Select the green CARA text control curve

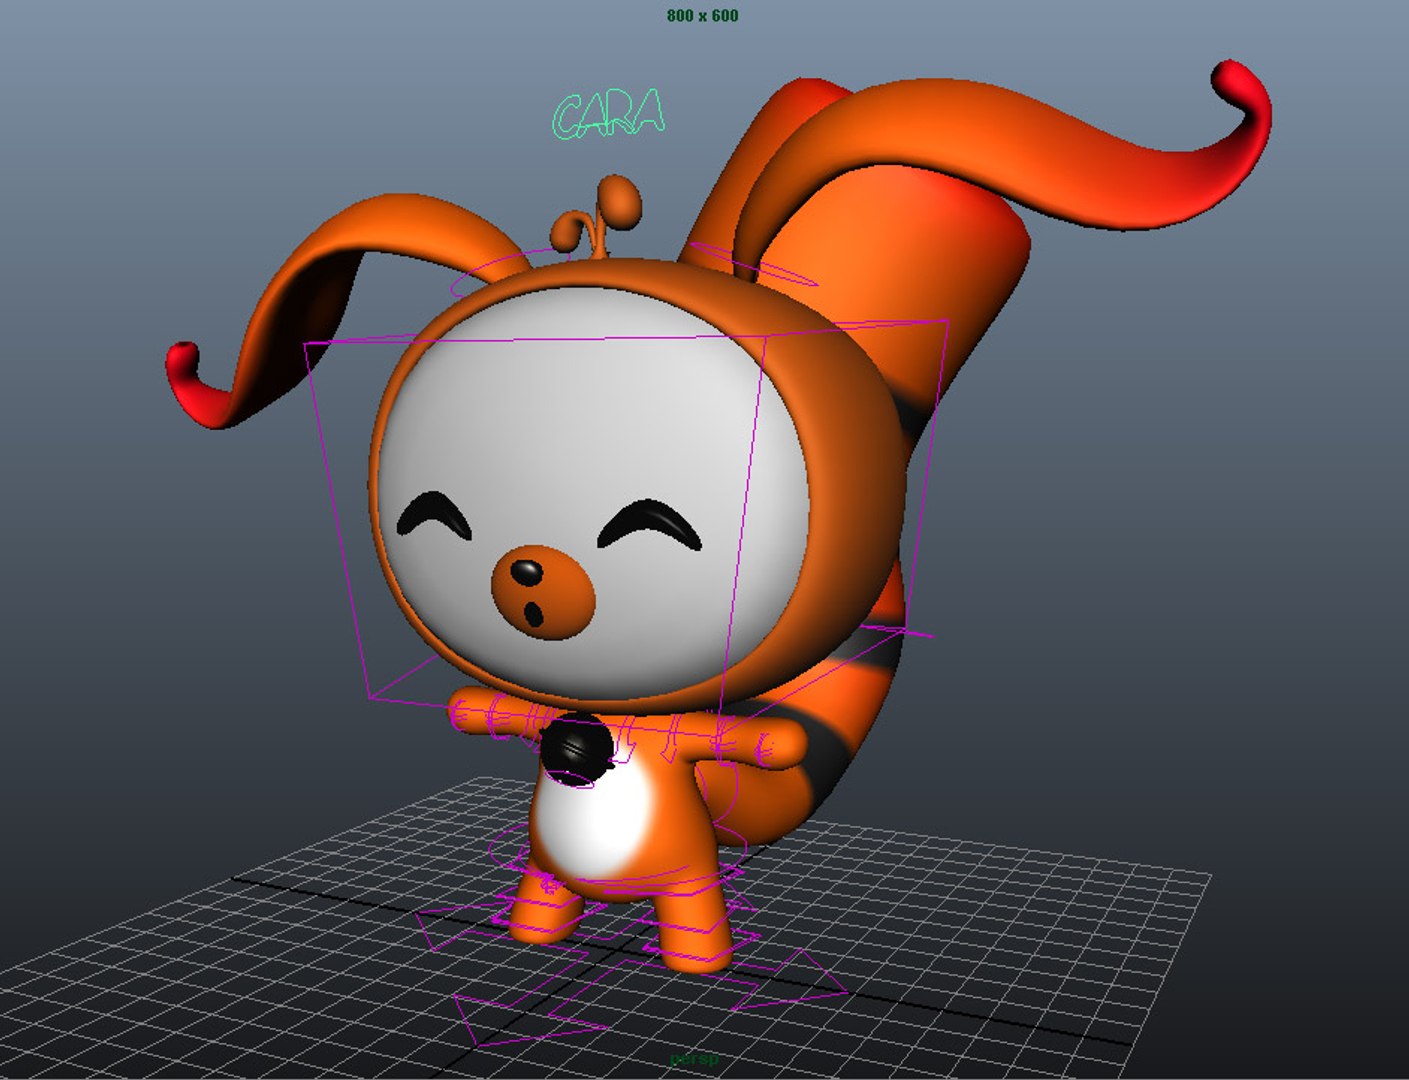[608, 113]
